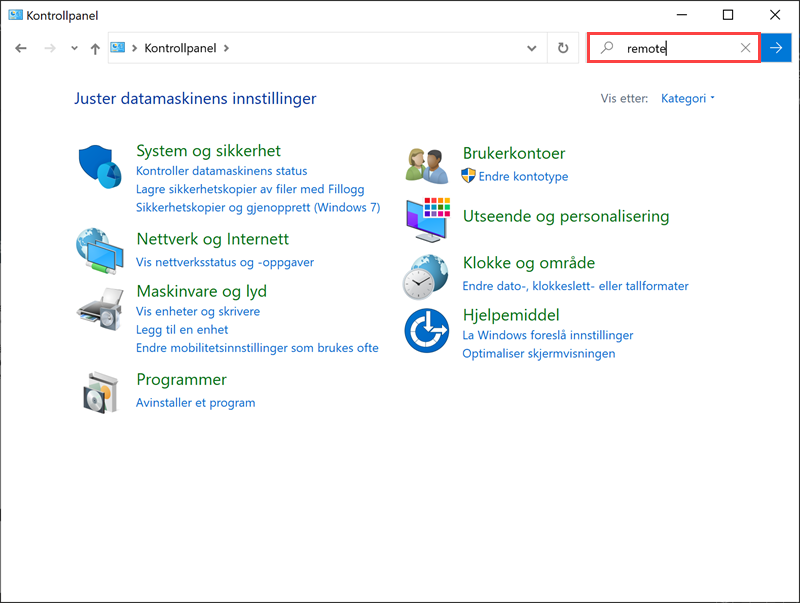The width and height of the screenshot is (800, 603).
Task: Open the Nettverk og Internett globe icon
Action: (99, 250)
